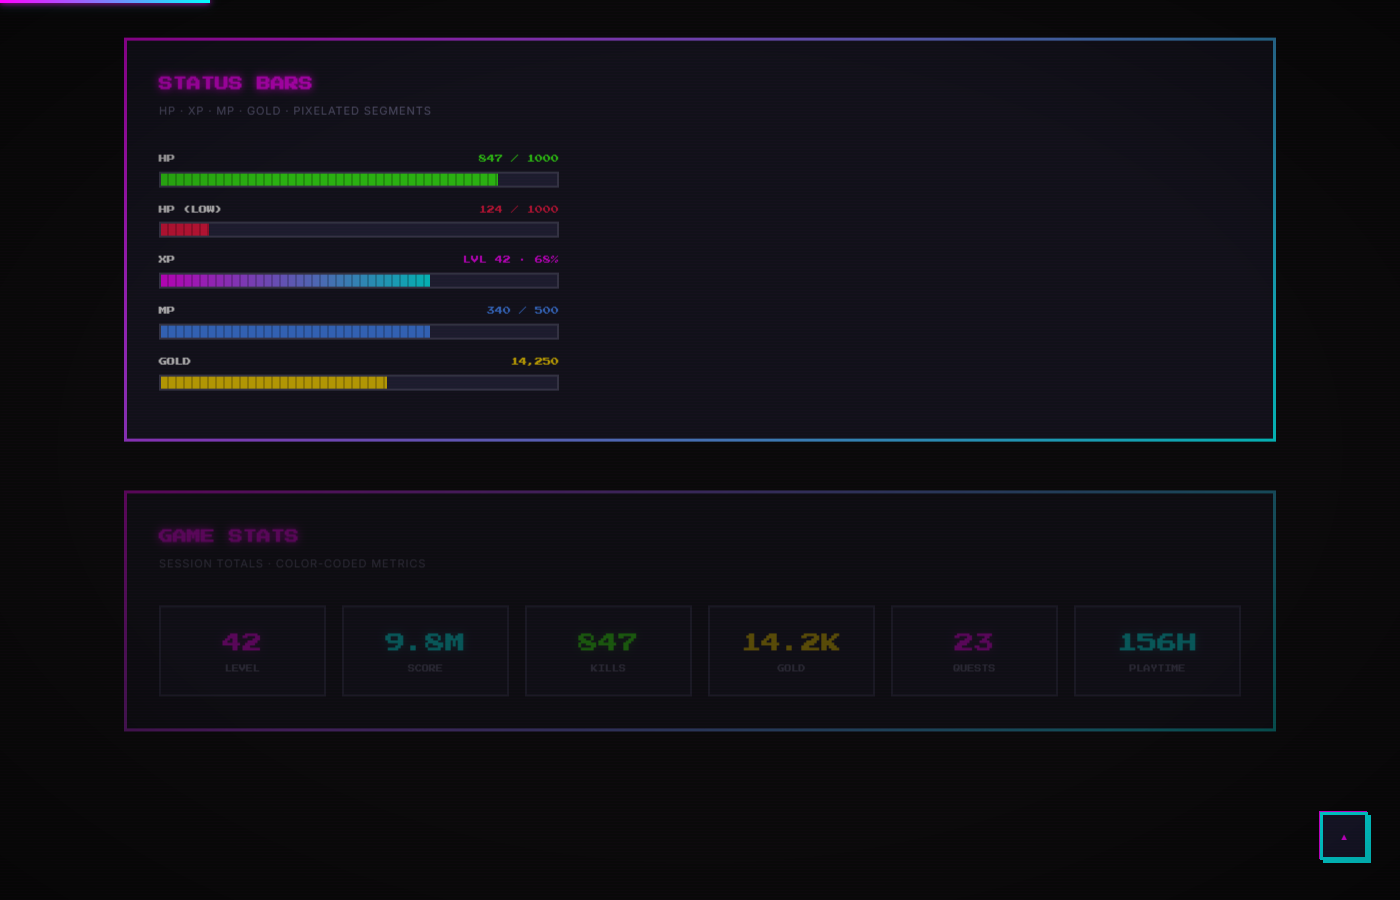Click the purple-cyan XP progress bar
1400x900 pixels.
click(x=358, y=281)
